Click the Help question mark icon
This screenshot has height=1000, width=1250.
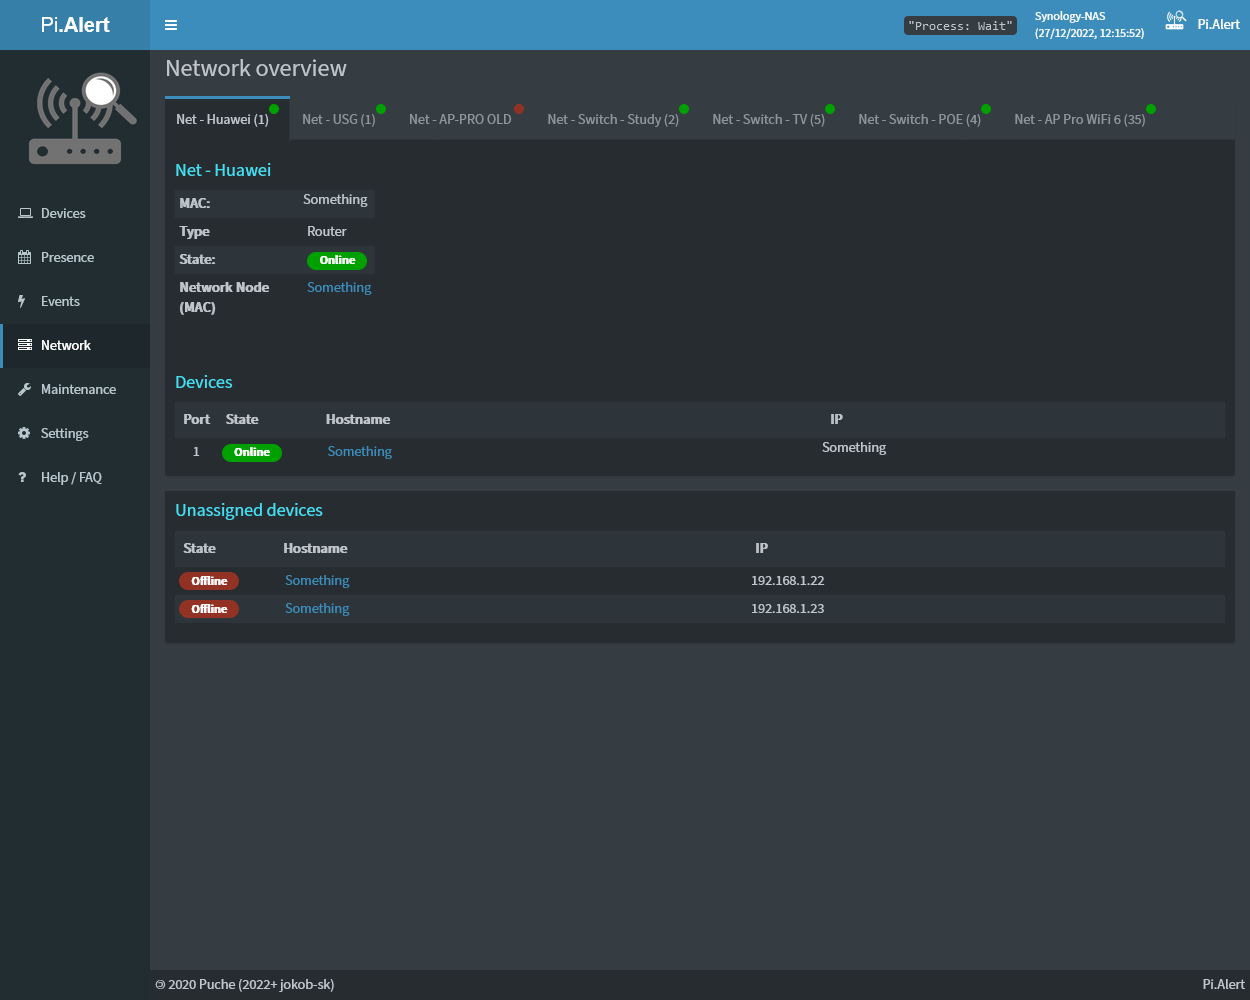tap(22, 478)
